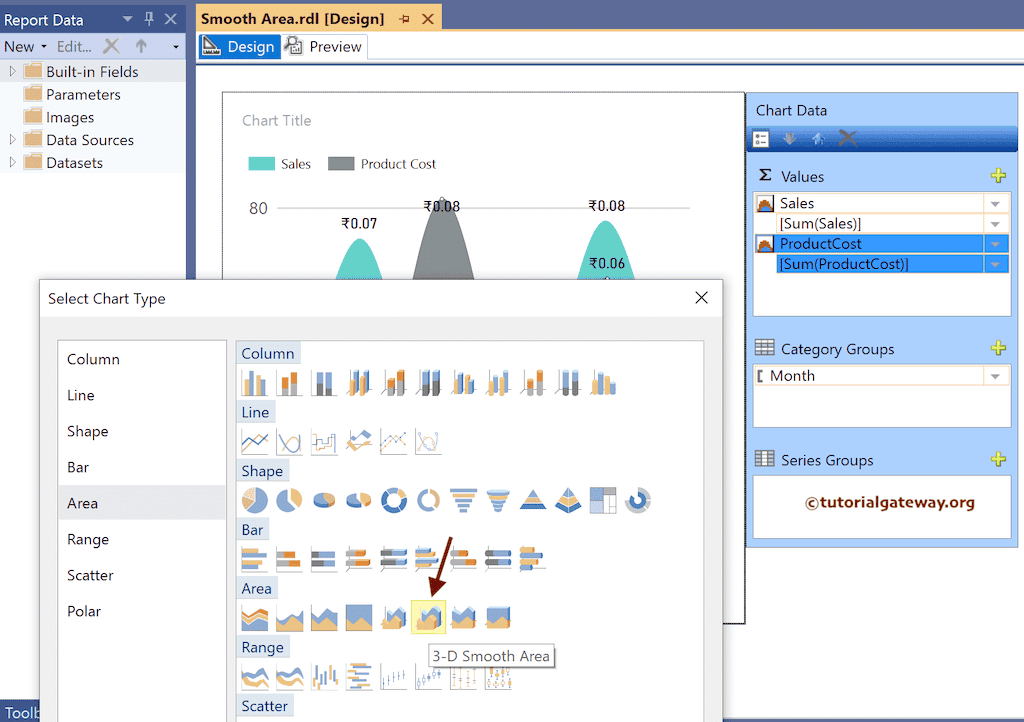The height and width of the screenshot is (722, 1024).
Task: Choose the Exploded Pie chart icon
Action: coord(289,500)
